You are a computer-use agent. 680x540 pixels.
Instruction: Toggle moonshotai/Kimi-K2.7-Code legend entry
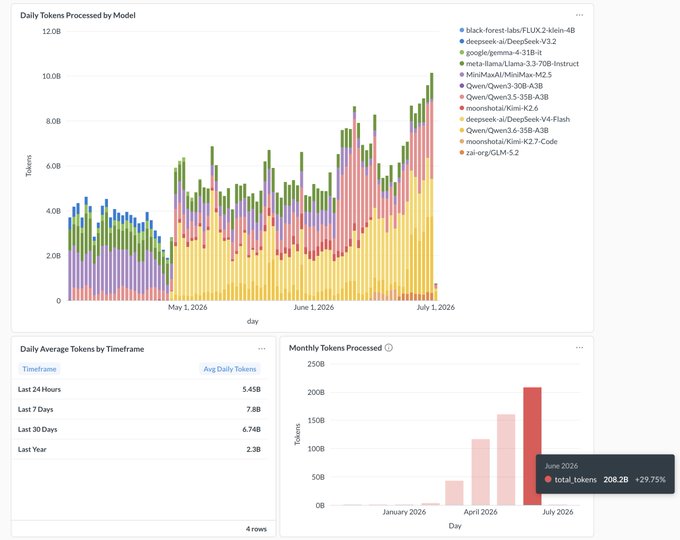508,141
